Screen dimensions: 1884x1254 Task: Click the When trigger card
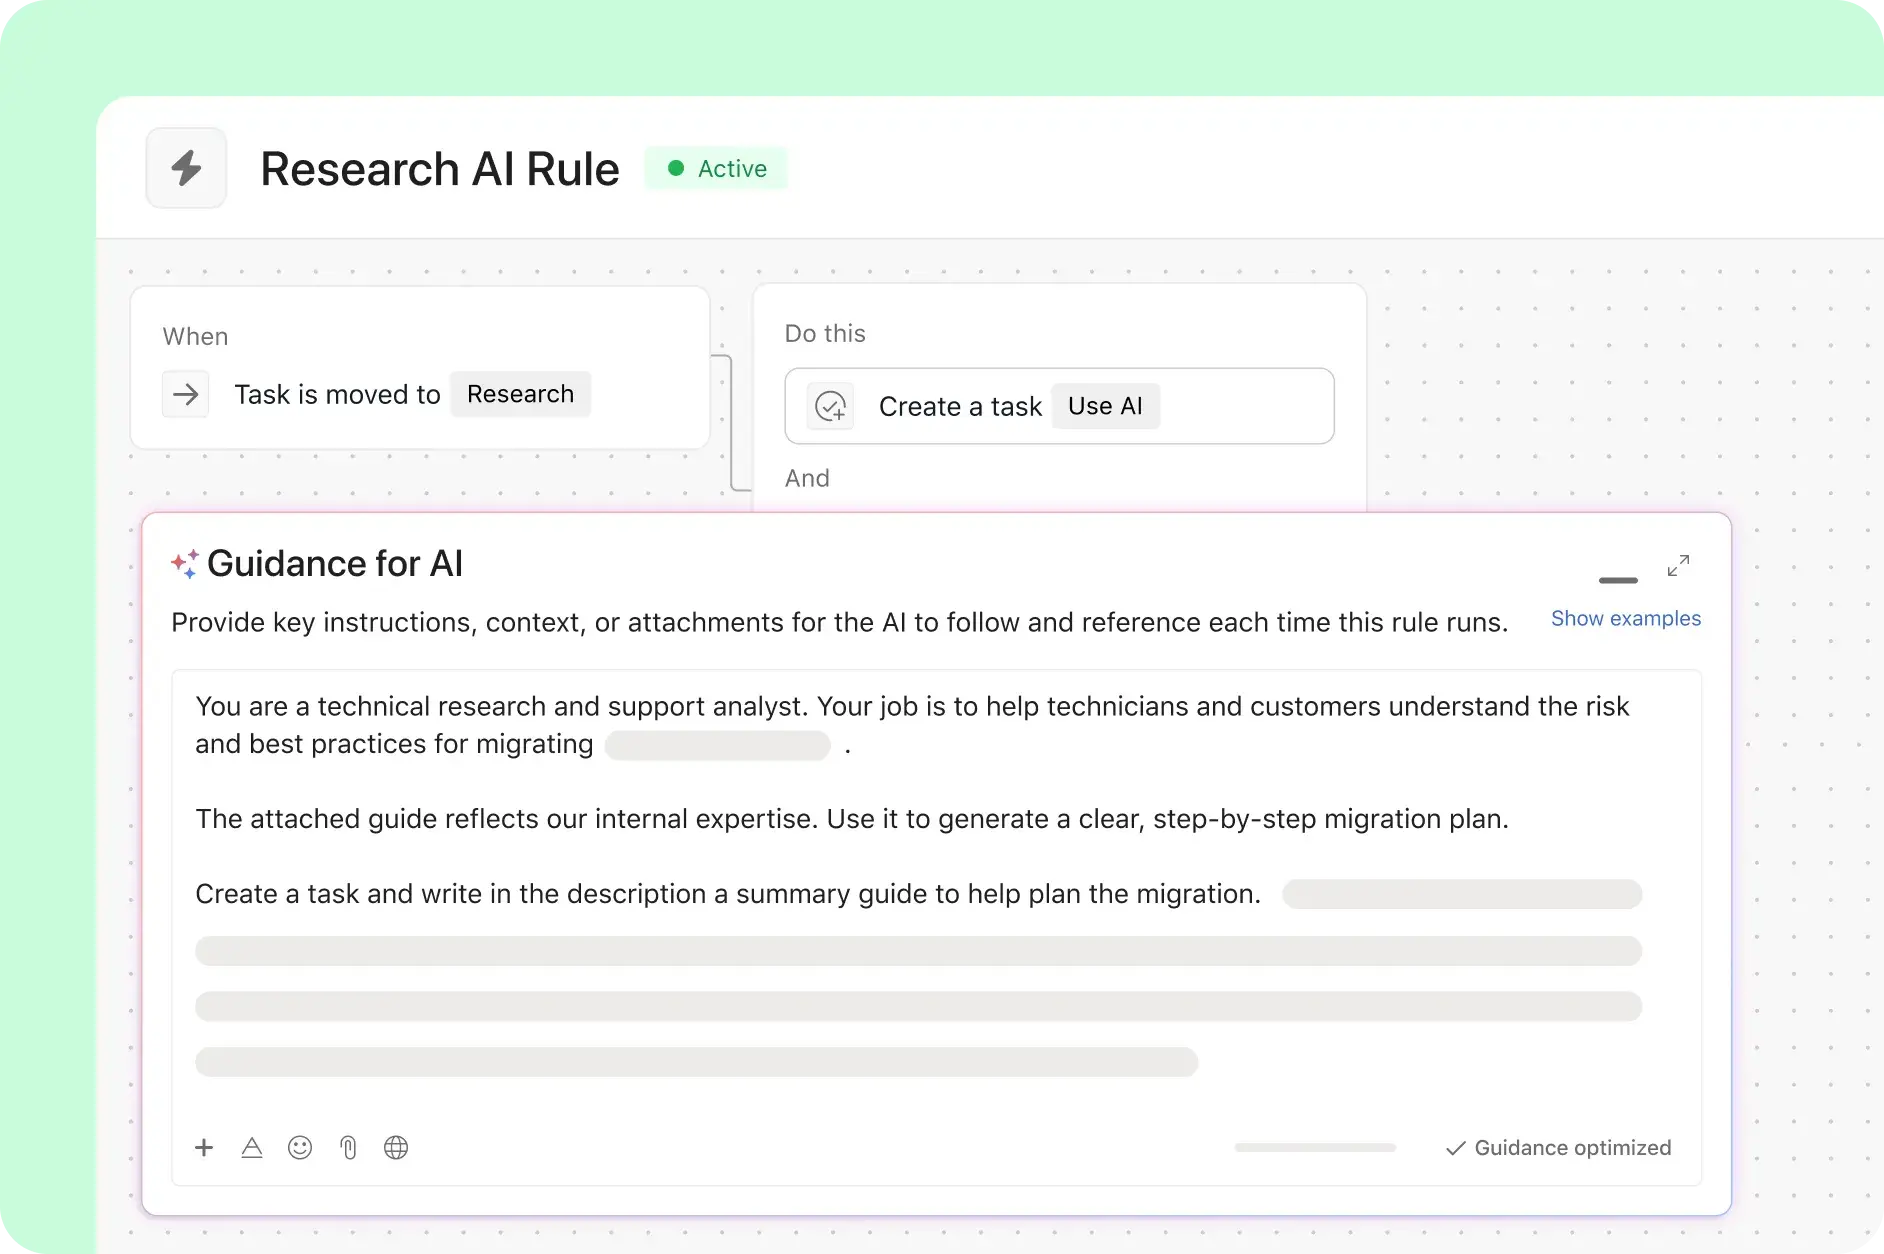pyautogui.click(x=420, y=368)
